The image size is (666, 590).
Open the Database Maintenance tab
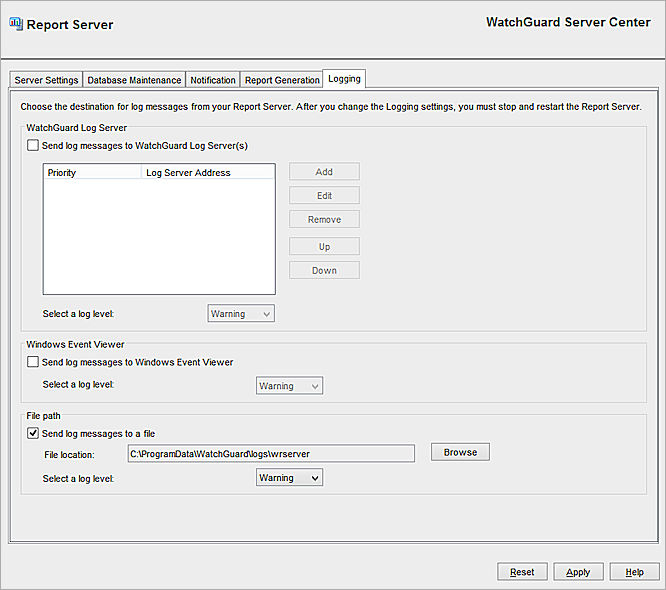(134, 80)
